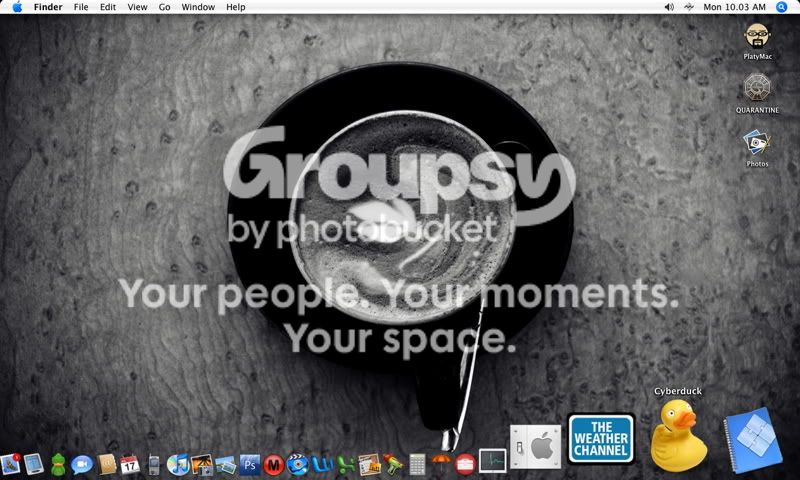Click the tablet device icon in dock

tap(34, 464)
